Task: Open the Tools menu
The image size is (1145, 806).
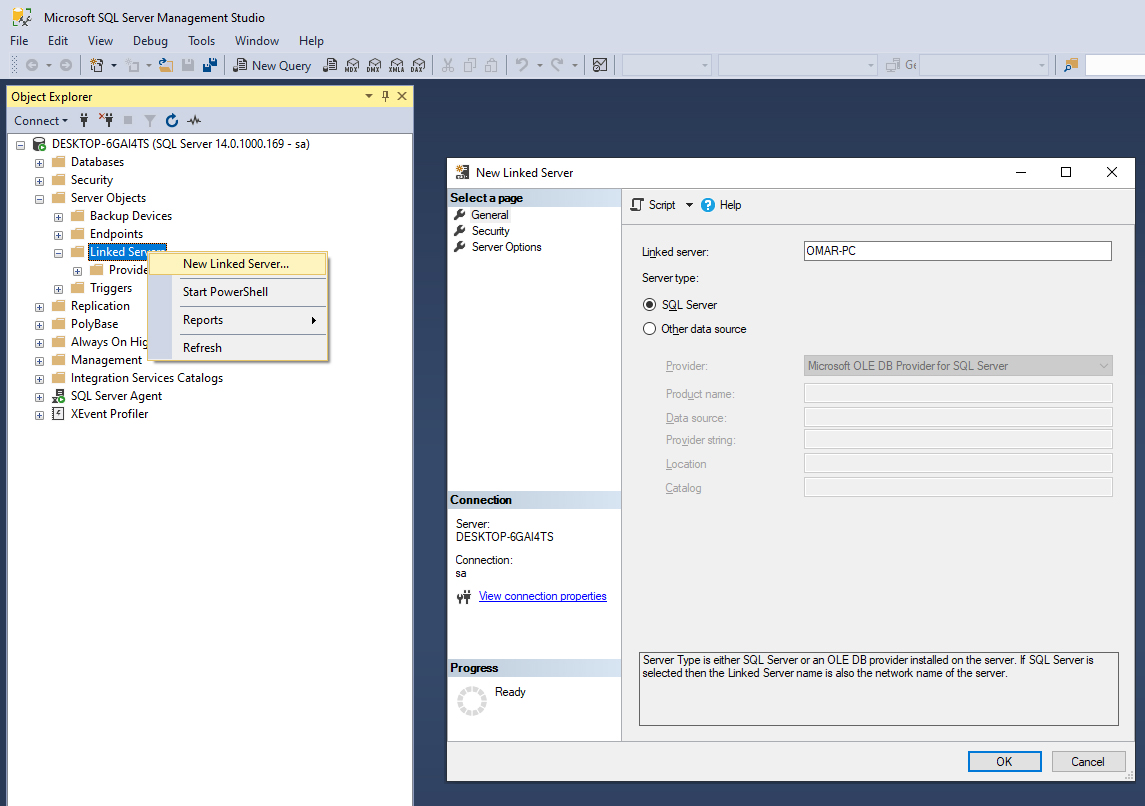Action: tap(202, 41)
